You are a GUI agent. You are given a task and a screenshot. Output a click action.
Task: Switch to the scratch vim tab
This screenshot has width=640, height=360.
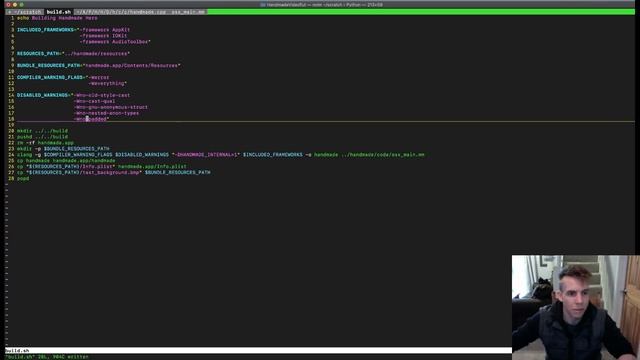tap(24, 12)
